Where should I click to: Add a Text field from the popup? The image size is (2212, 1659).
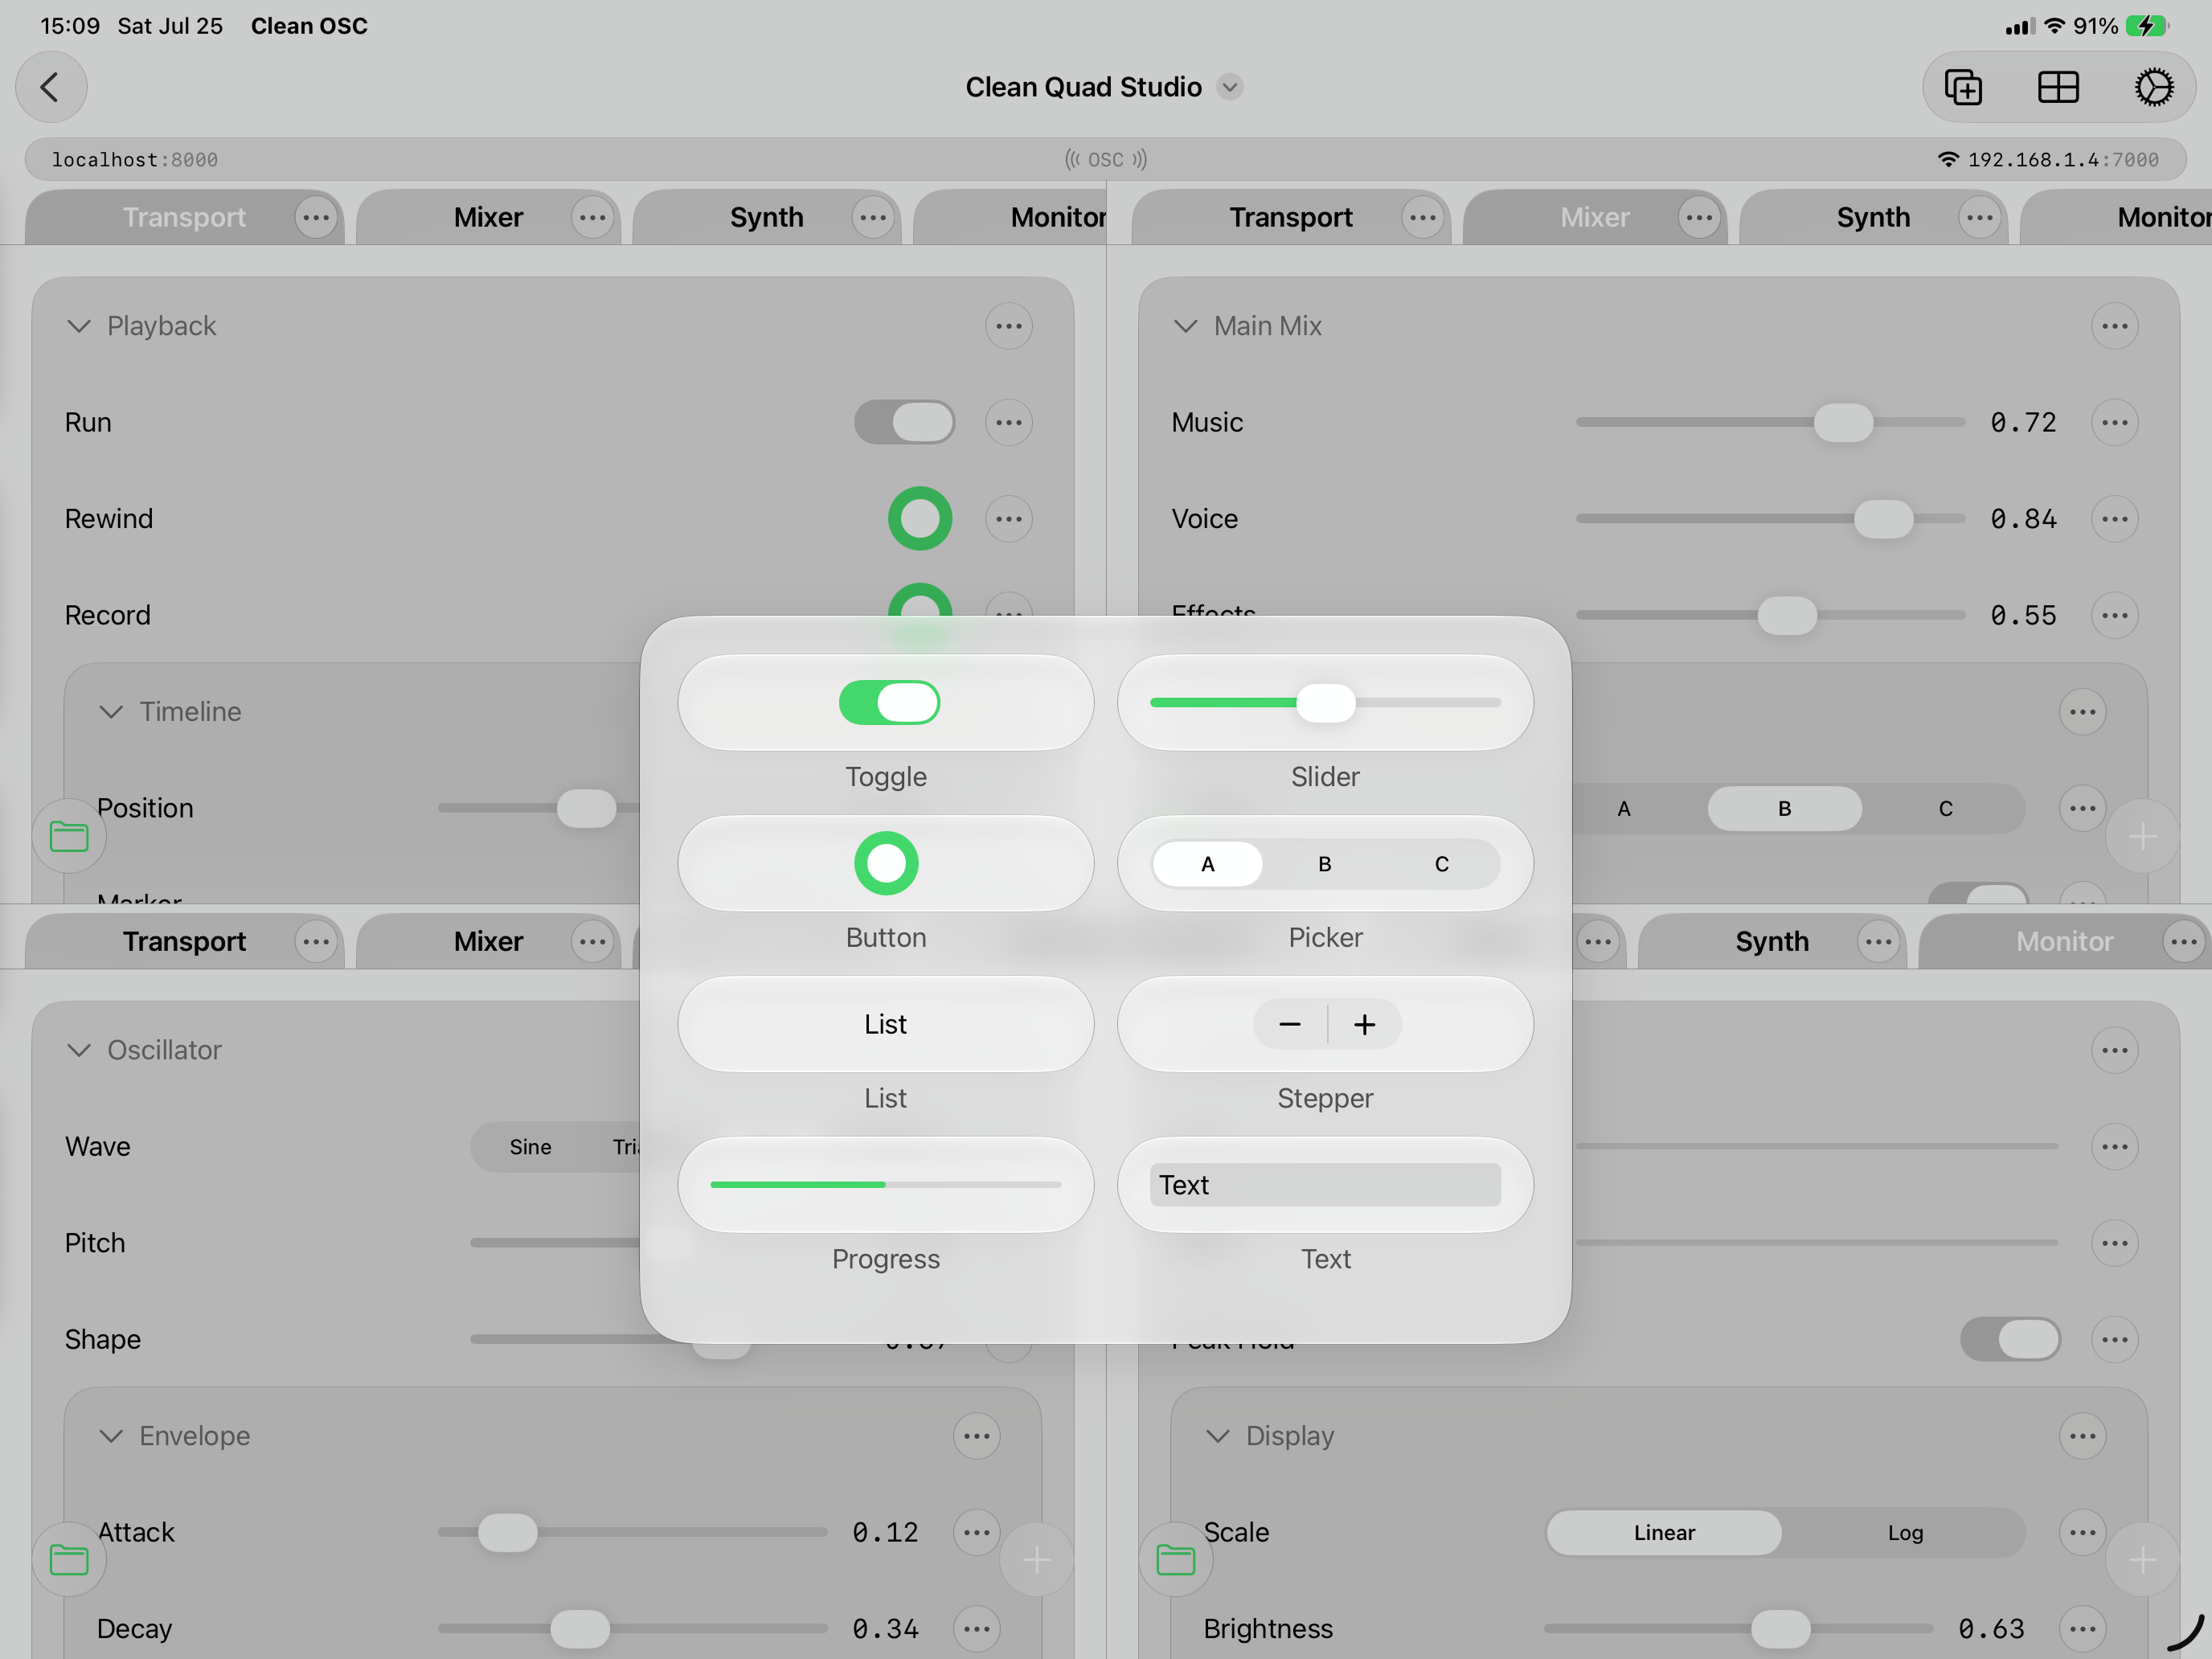tap(1325, 1185)
